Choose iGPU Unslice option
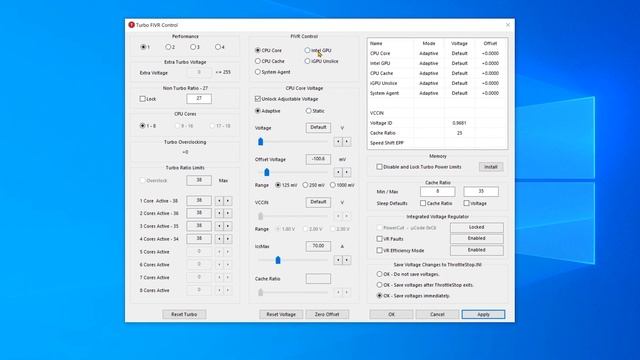Screen dimensions: 640x360 [x=307, y=61]
